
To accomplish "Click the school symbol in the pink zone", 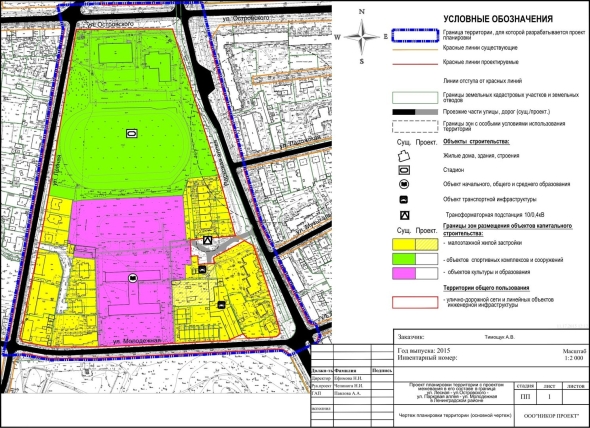I will point(132,278).
